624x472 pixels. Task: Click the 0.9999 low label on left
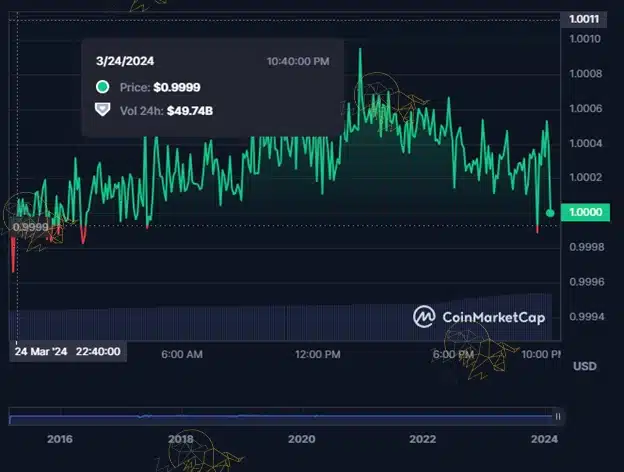tap(31, 227)
